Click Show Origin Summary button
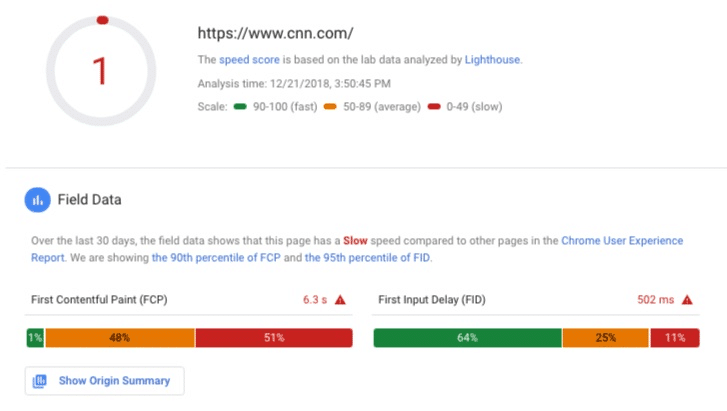The image size is (727, 411). click(x=105, y=381)
